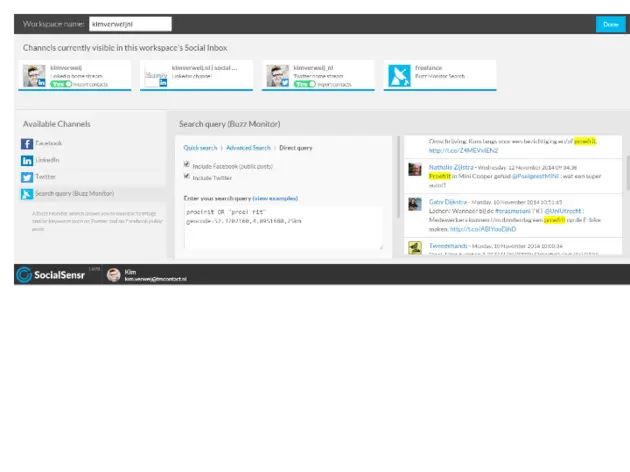
Task: Switch to the Direct query tab
Action: 296,148
